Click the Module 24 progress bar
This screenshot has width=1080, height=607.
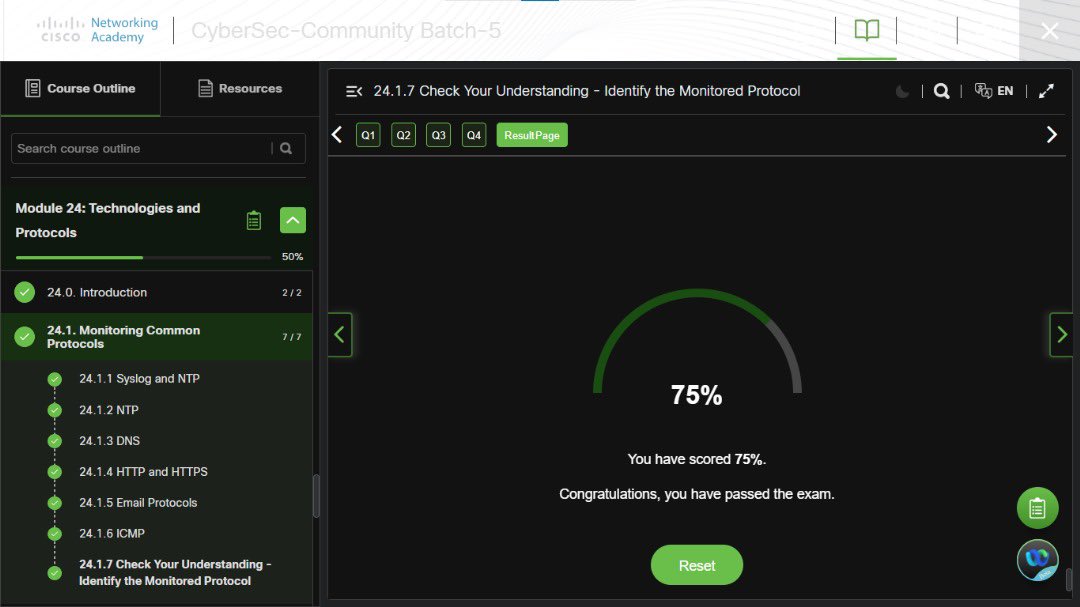pyautogui.click(x=143, y=257)
